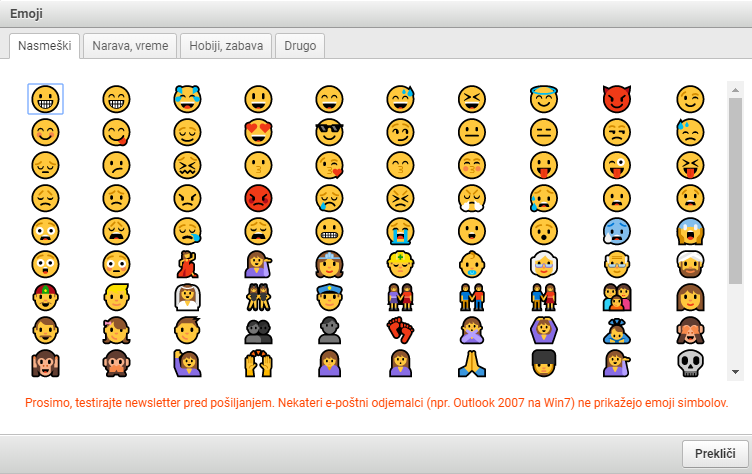
Task: Select the highlighted grinning face emoji
Action: coord(45,98)
